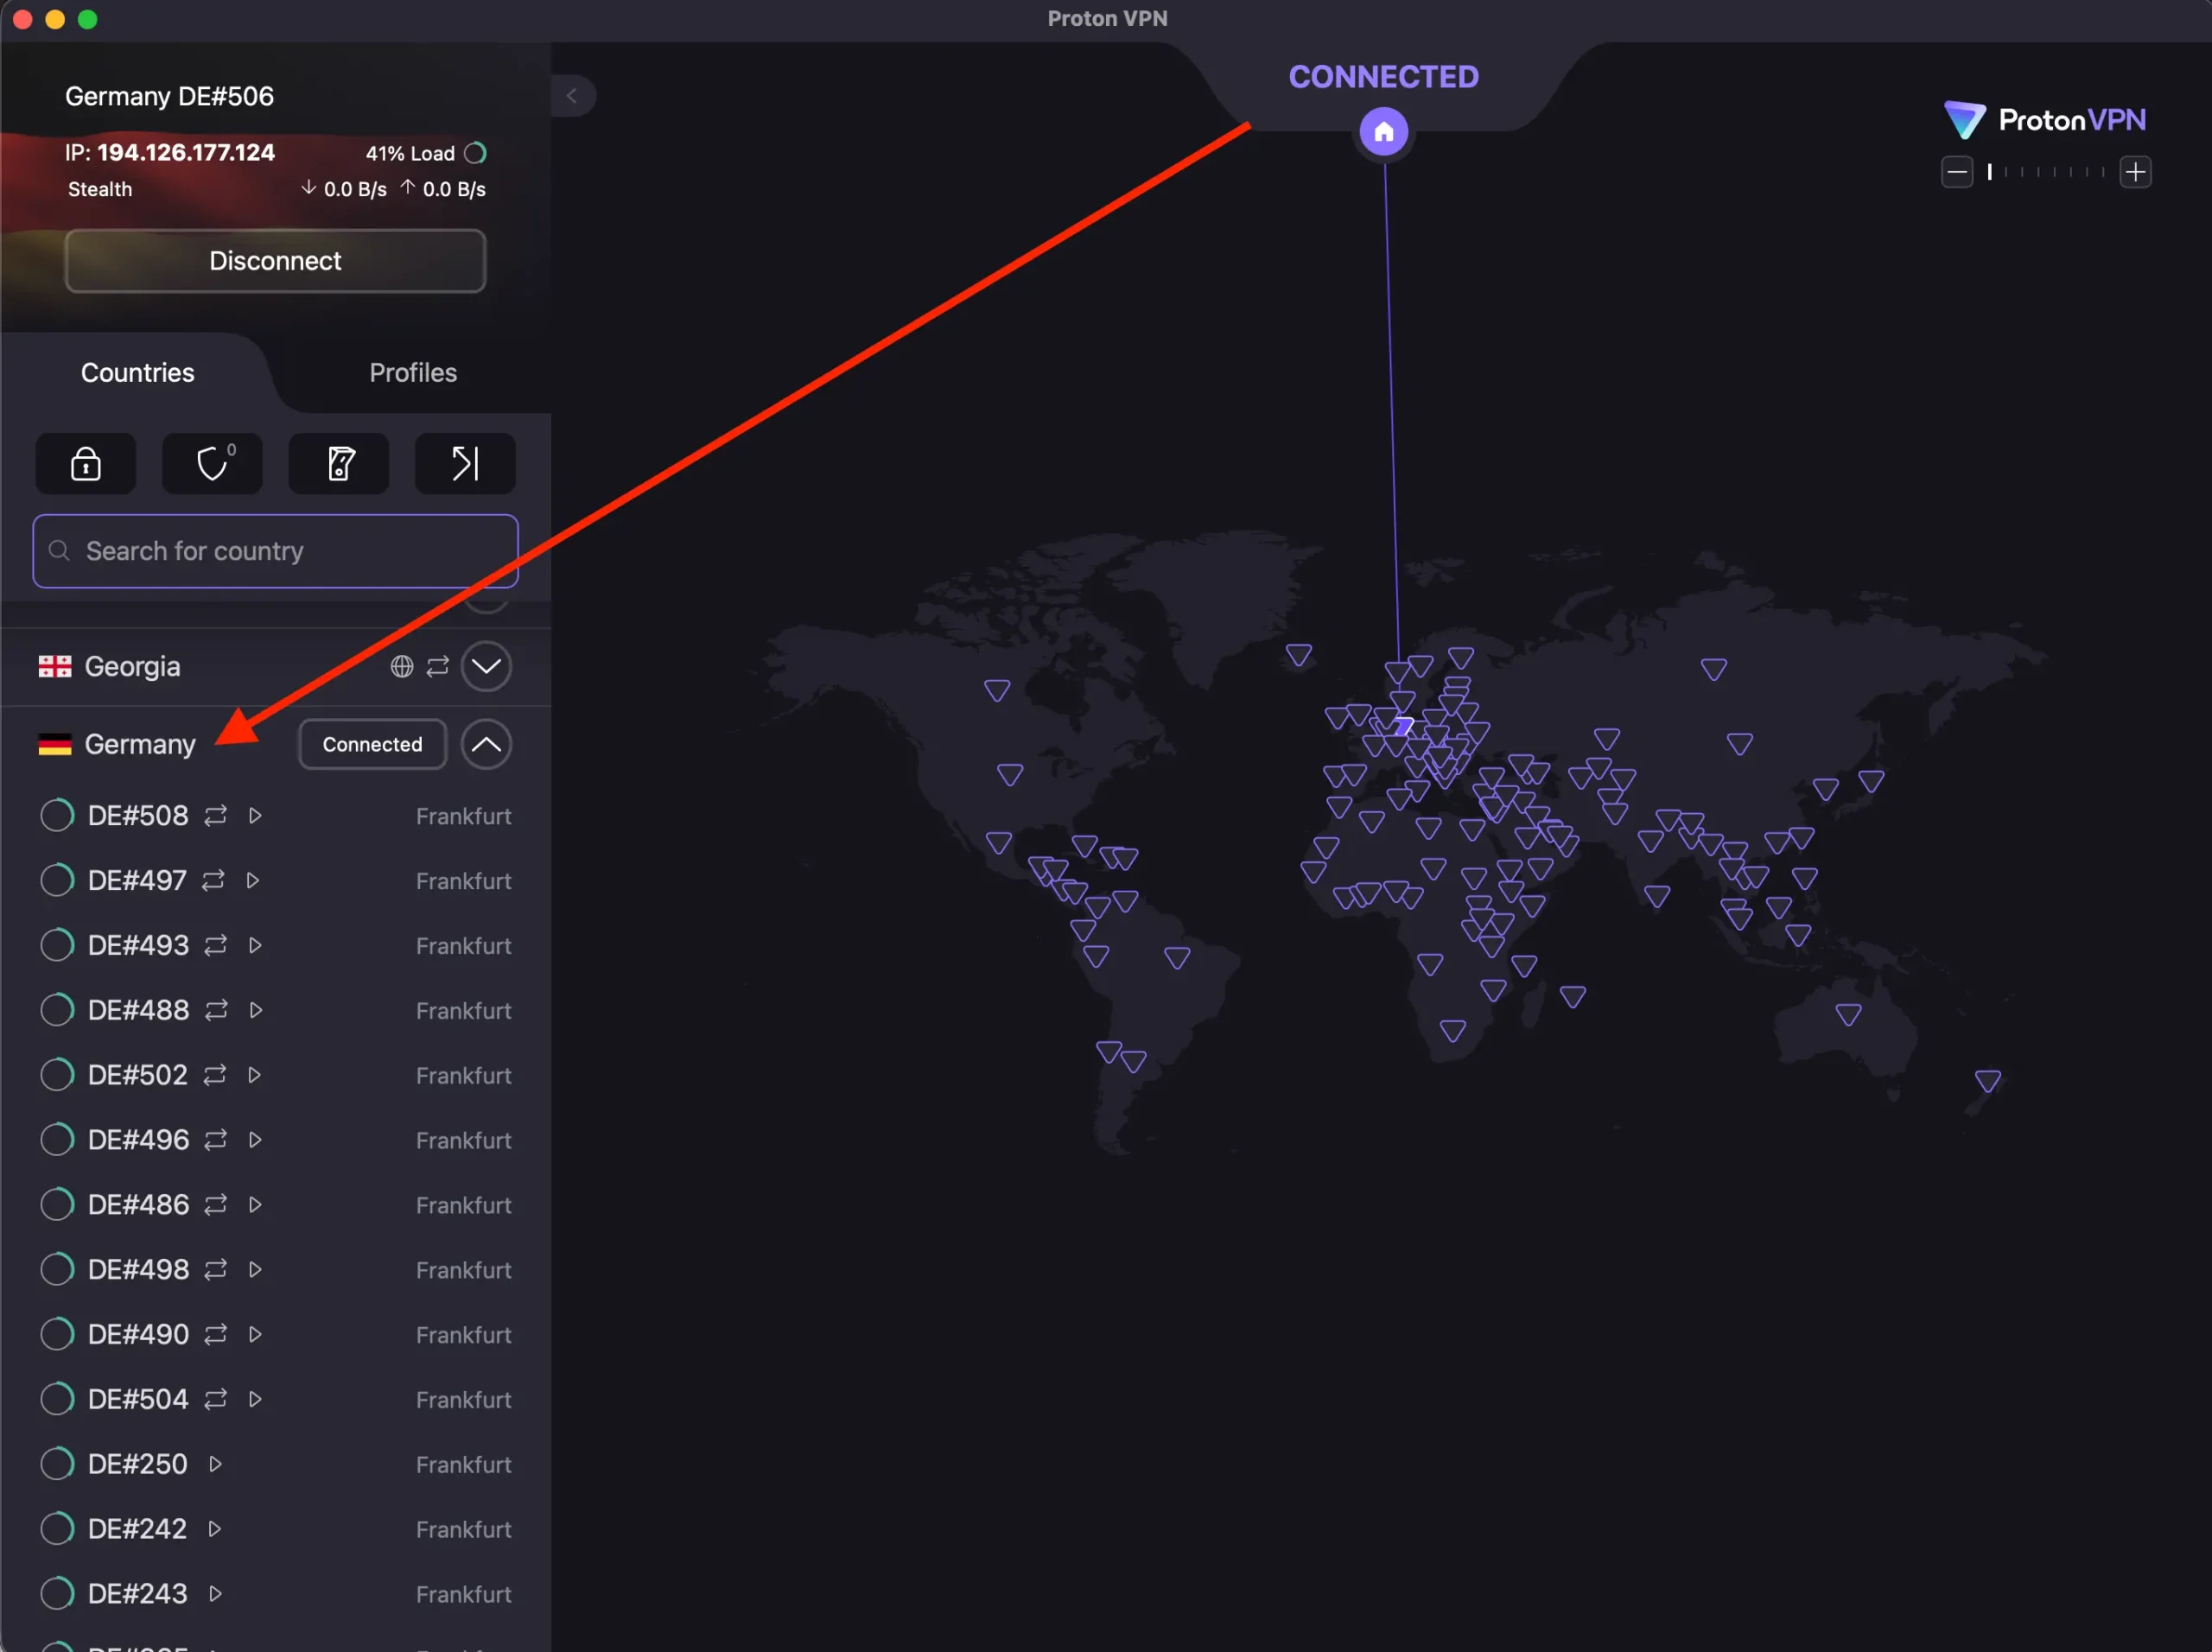The height and width of the screenshot is (1652, 2212).
Task: Expand the Georgia country server list
Action: point(487,666)
